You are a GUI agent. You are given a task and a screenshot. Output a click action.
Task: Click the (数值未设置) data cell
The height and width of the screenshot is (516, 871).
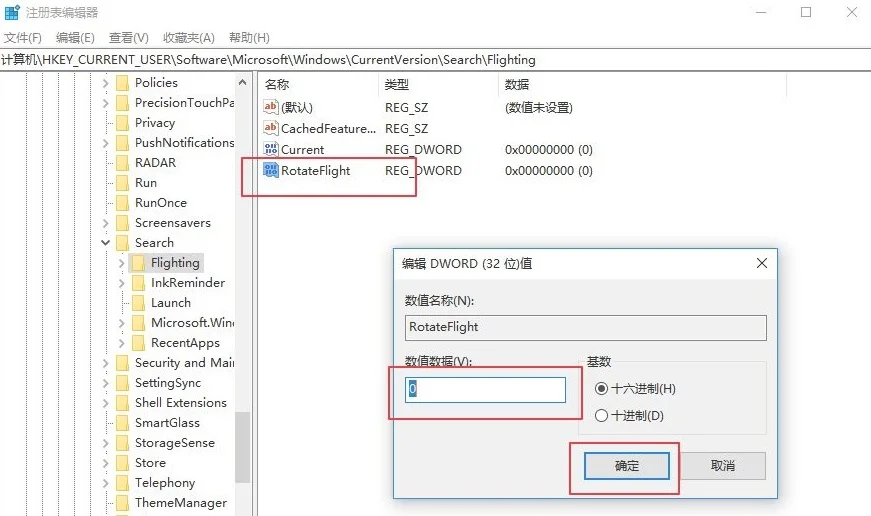click(x=538, y=107)
